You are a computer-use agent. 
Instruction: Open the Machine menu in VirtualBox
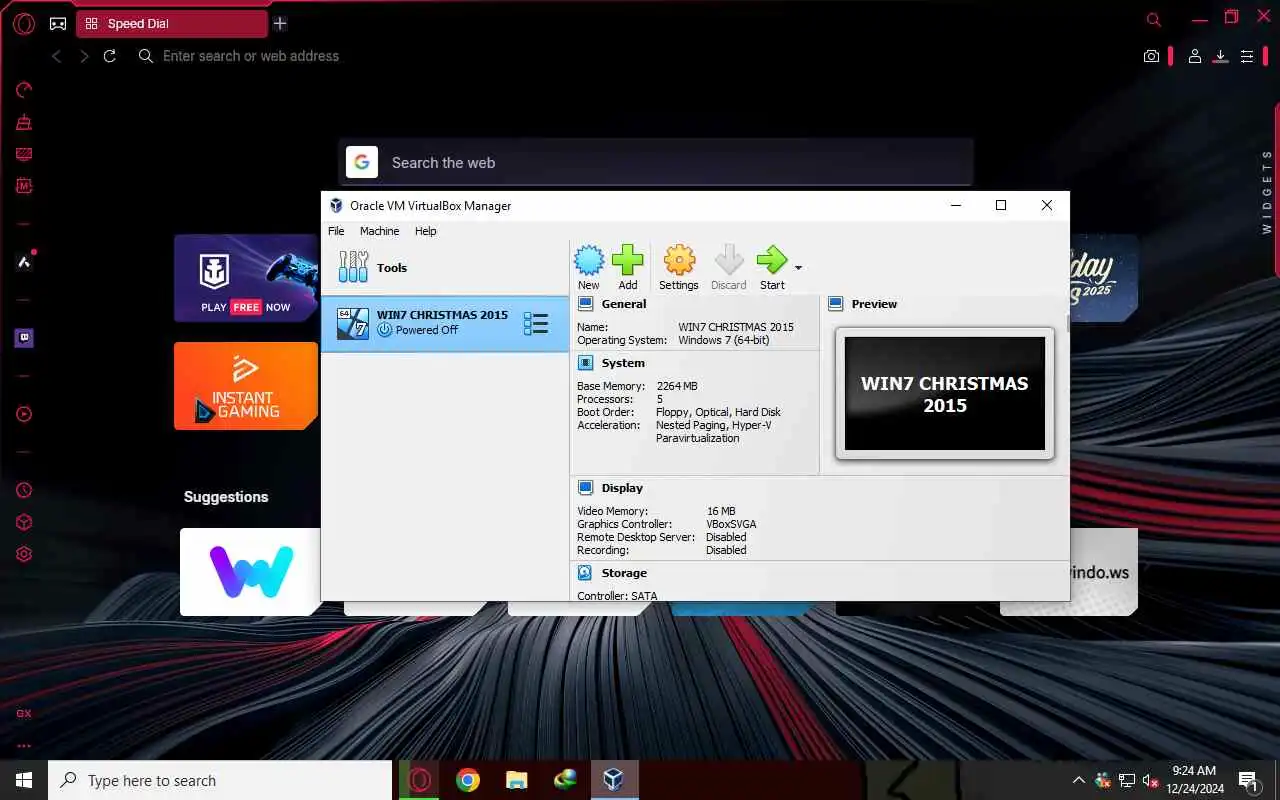(x=379, y=231)
